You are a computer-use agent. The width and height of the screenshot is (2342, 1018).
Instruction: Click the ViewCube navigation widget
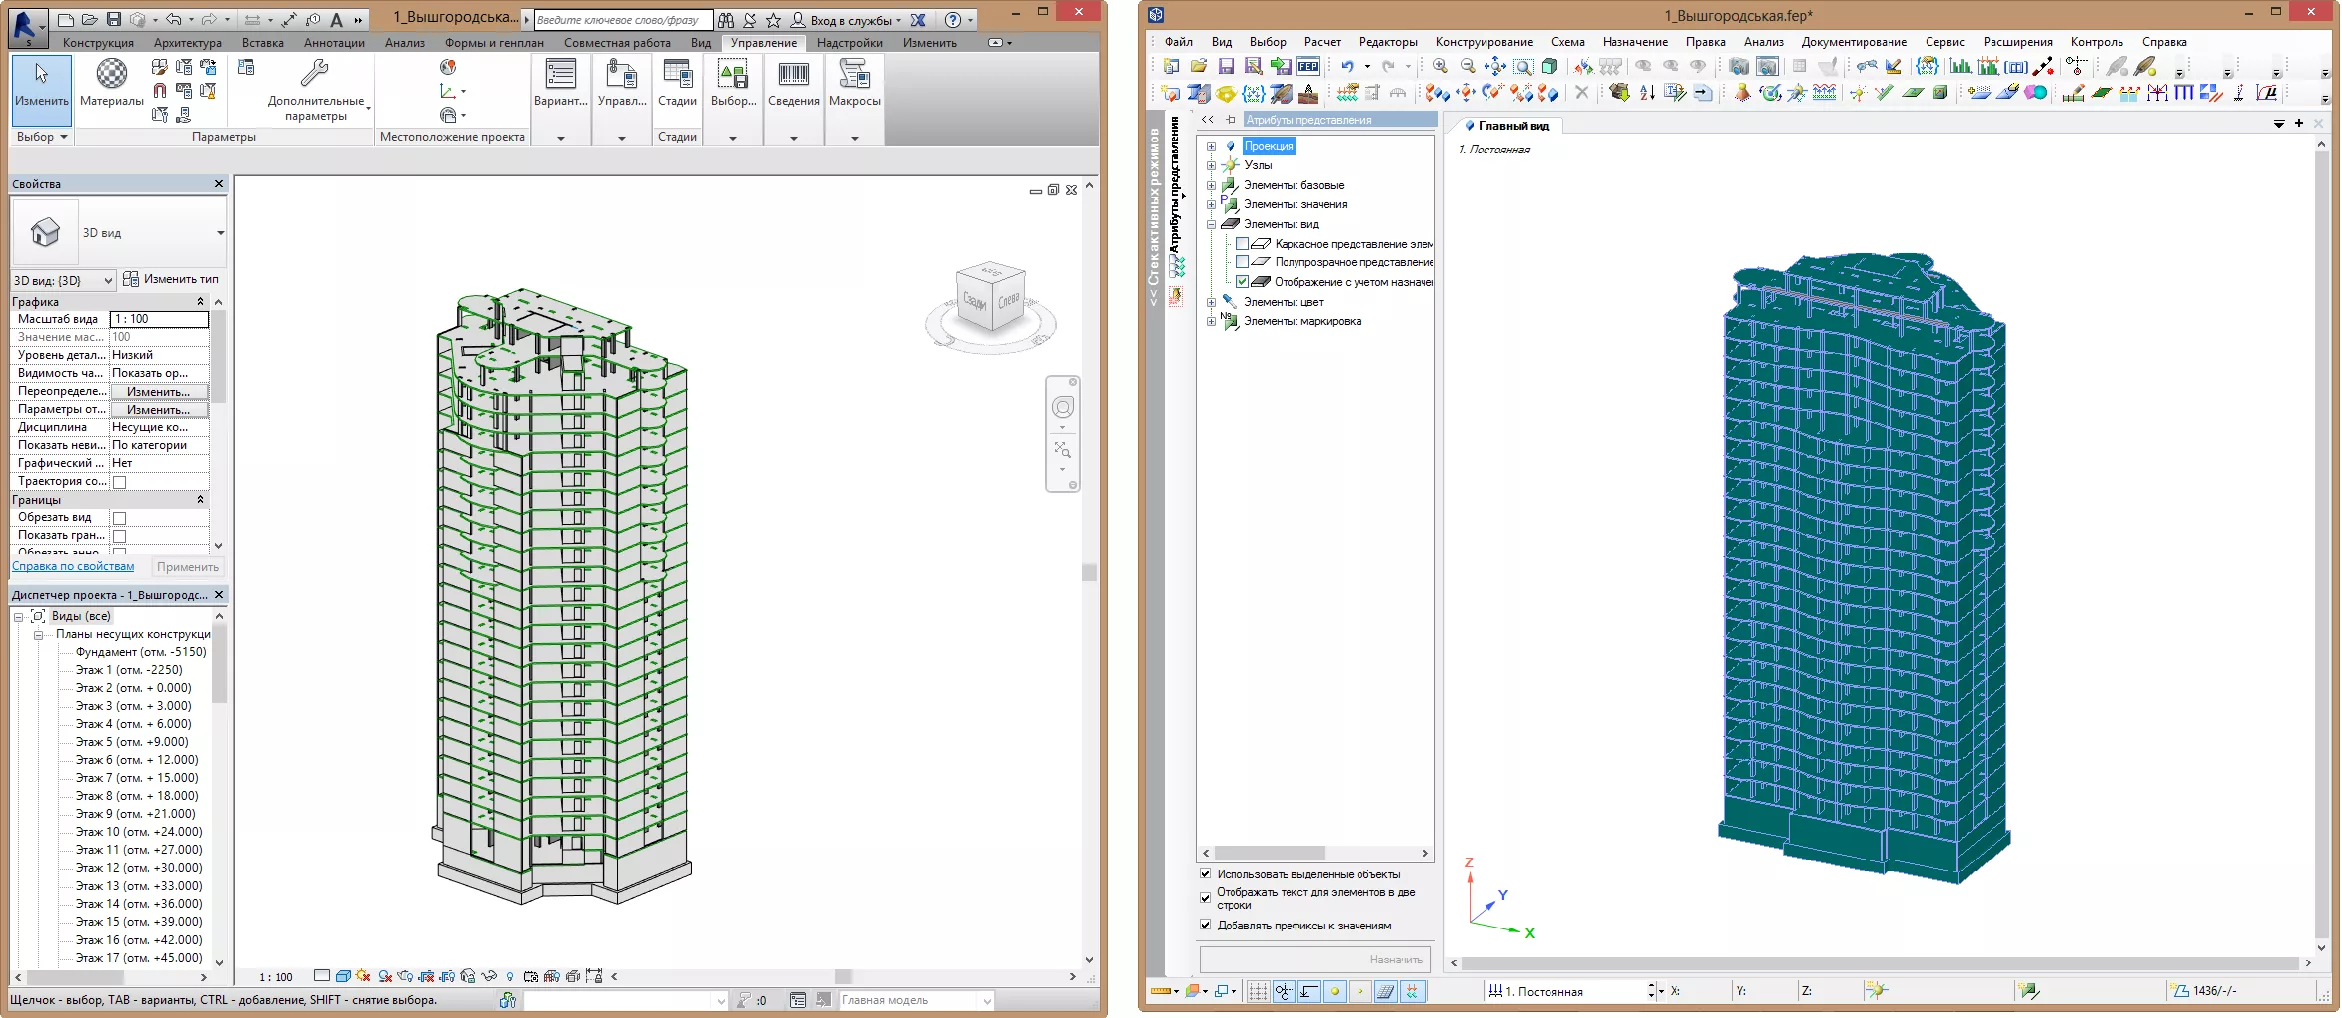coord(990,298)
